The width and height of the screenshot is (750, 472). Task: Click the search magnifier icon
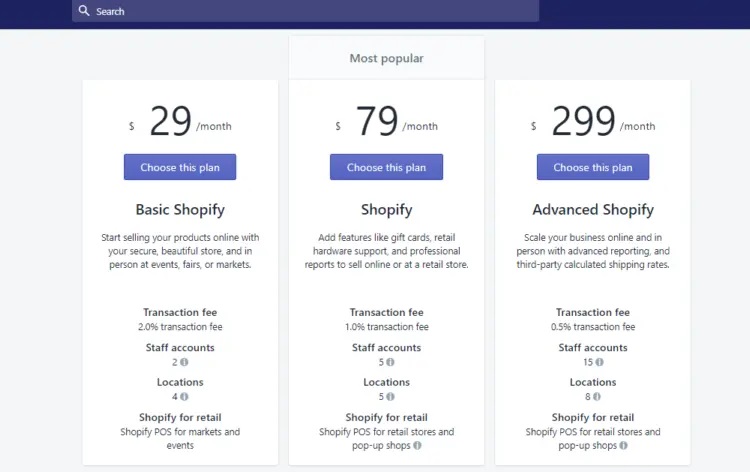point(84,11)
